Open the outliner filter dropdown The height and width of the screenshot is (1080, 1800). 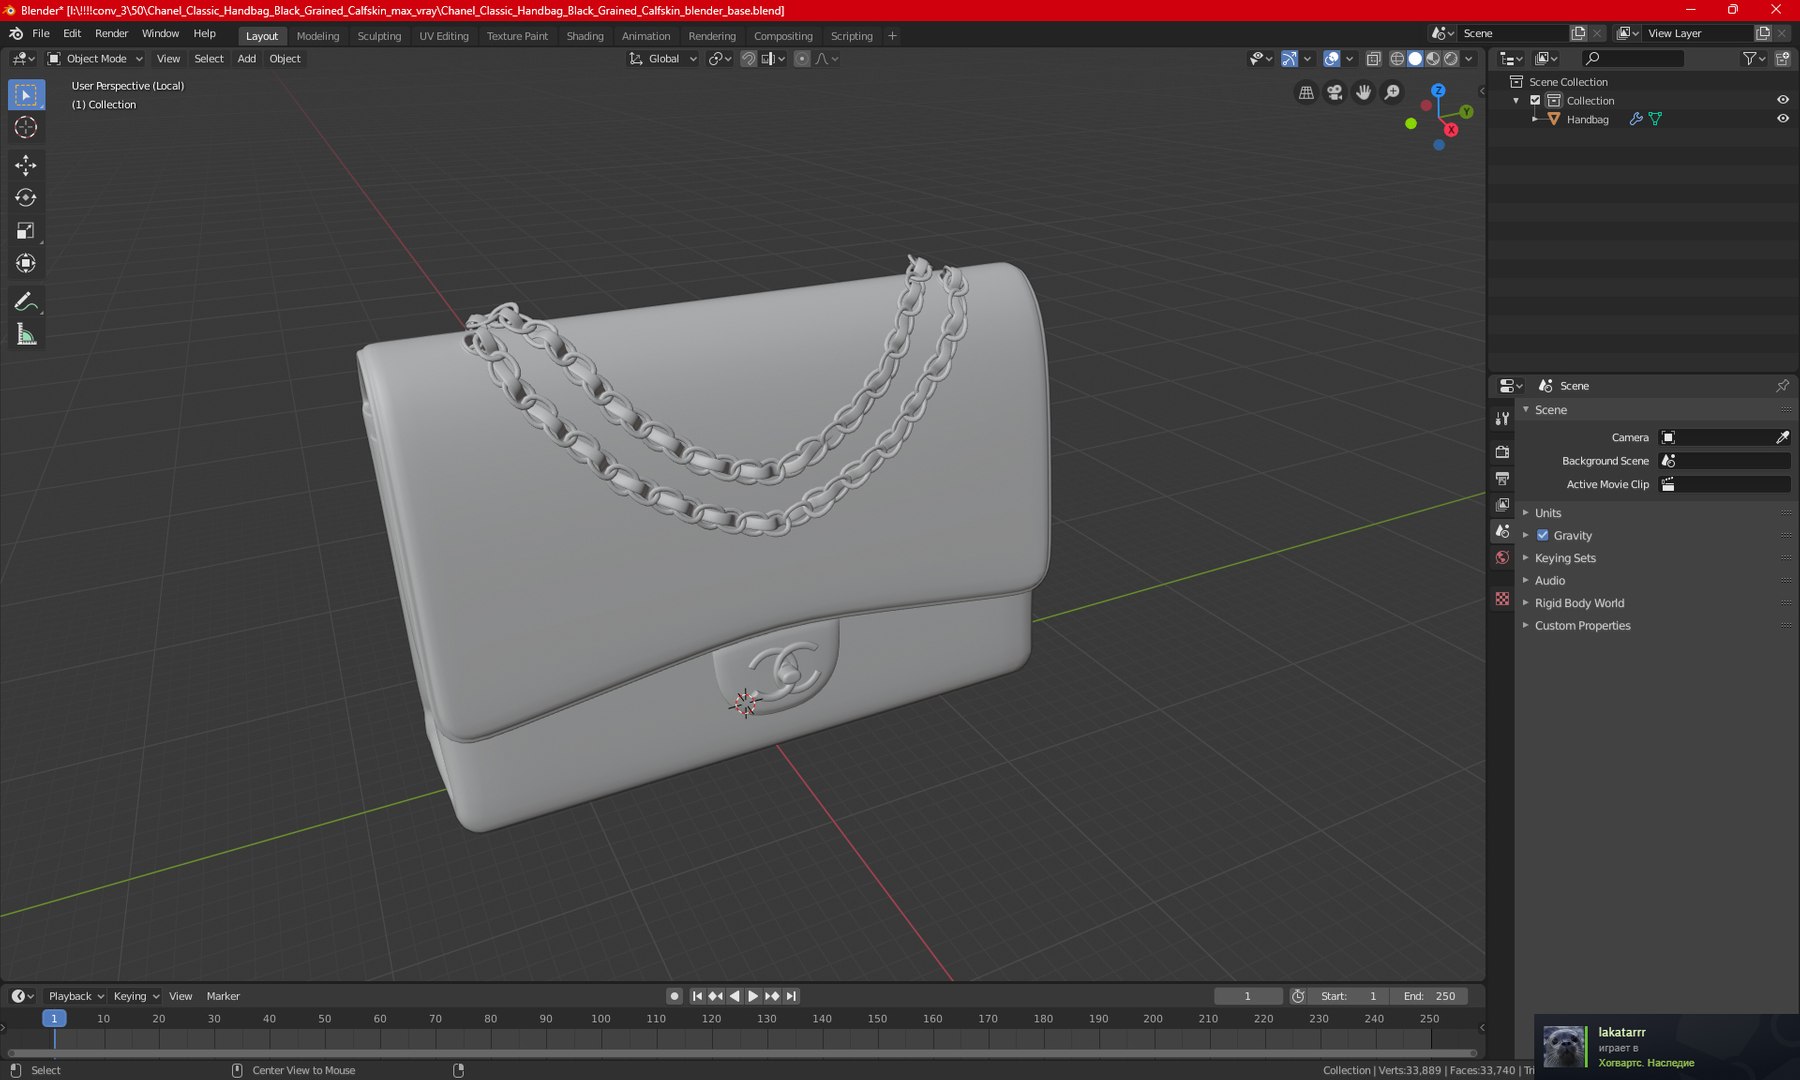tap(1753, 59)
